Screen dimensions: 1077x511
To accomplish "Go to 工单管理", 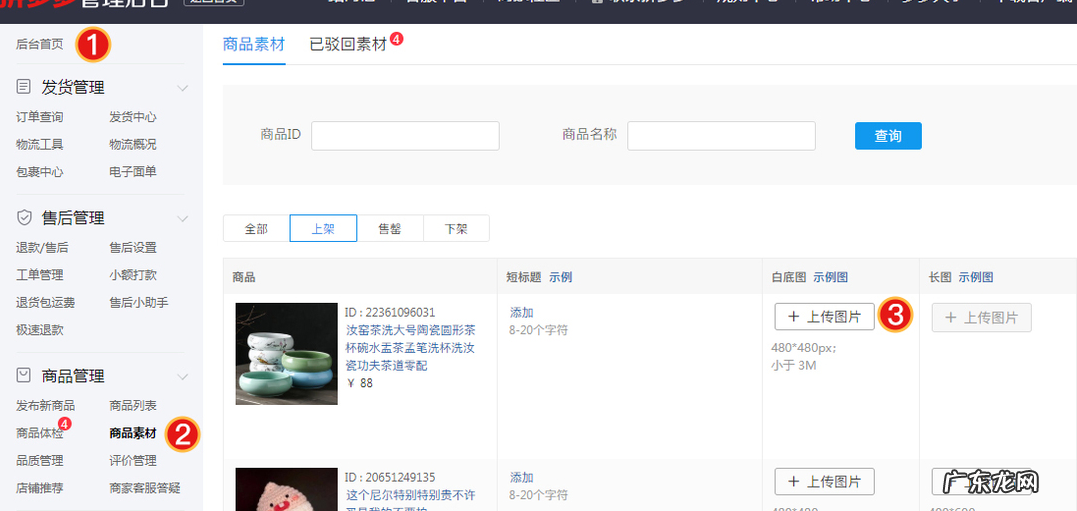I will coord(40,275).
